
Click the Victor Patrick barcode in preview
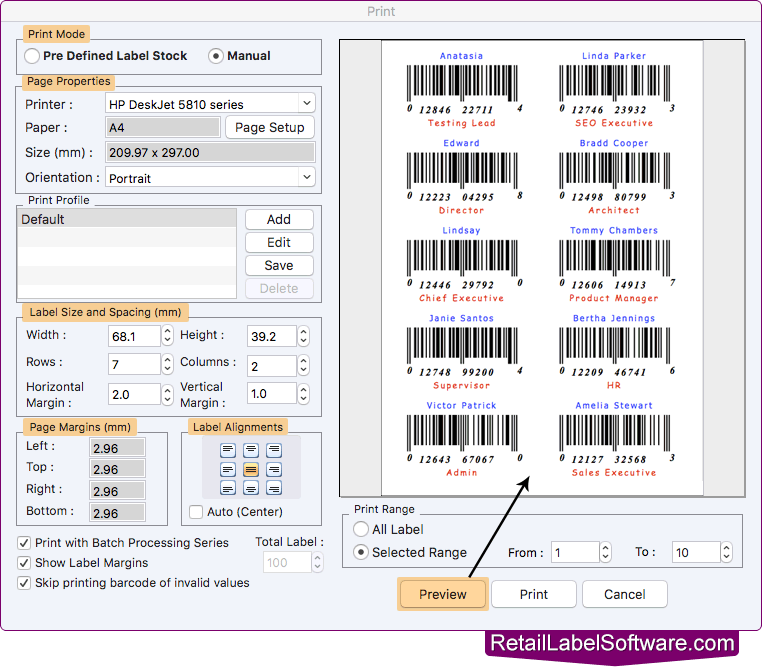click(462, 439)
